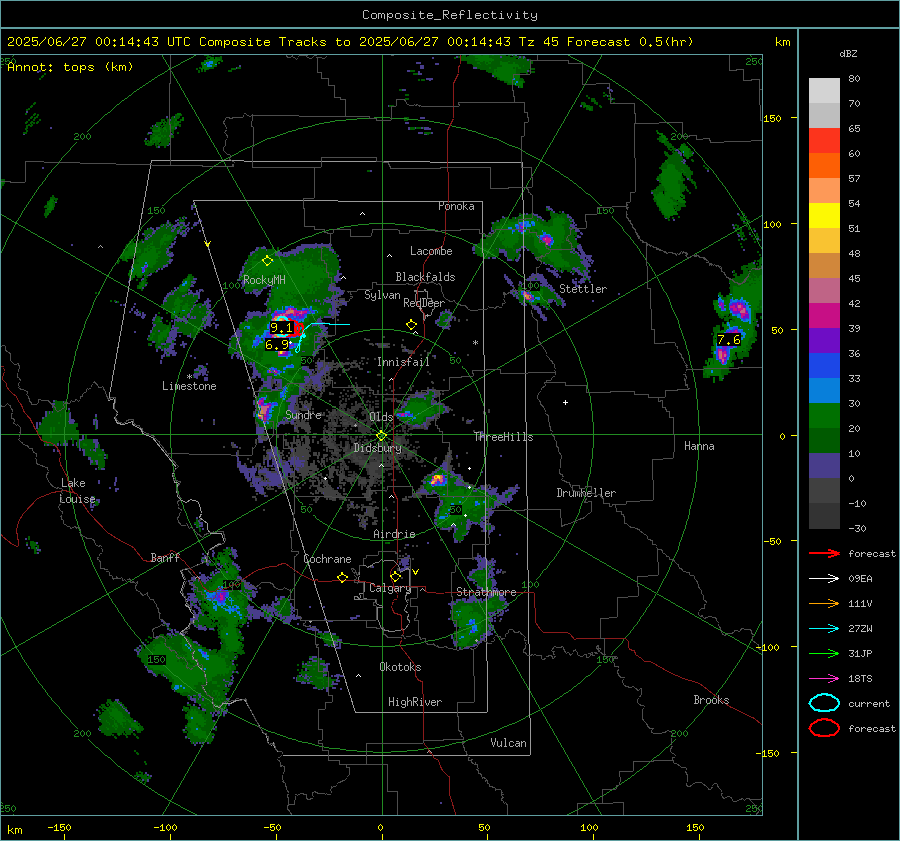Click the Lacombe city label

pos(431,251)
